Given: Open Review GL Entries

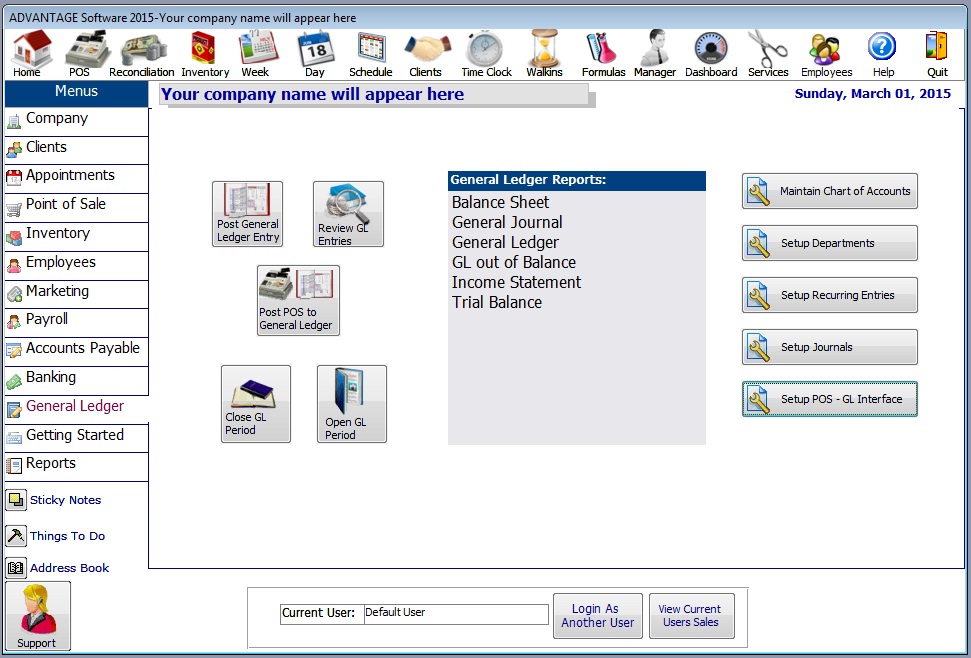Looking at the screenshot, I should coord(348,214).
